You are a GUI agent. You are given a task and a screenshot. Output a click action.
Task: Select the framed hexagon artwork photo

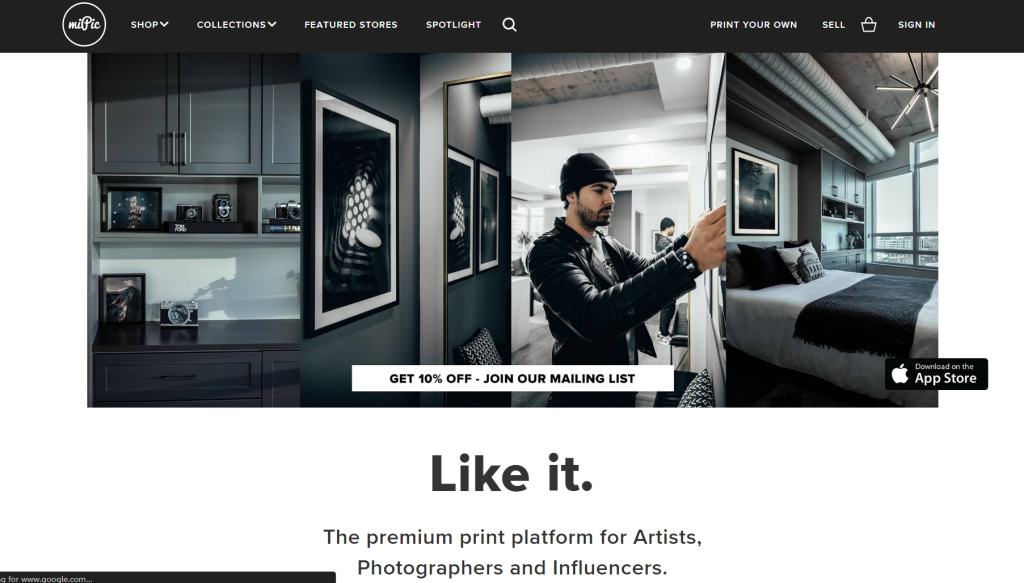(406, 230)
